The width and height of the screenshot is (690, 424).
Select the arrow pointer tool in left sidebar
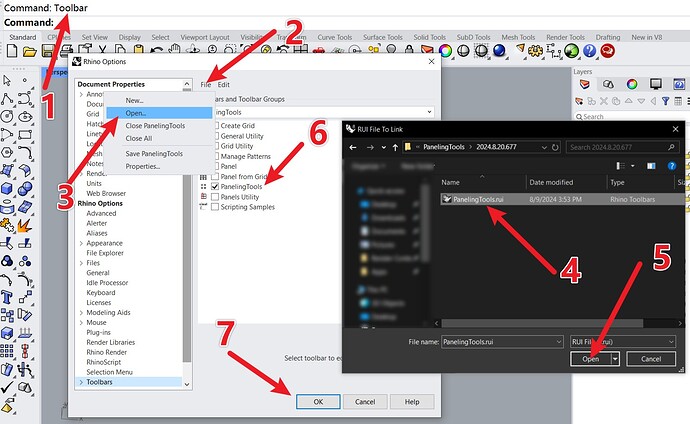pos(7,80)
